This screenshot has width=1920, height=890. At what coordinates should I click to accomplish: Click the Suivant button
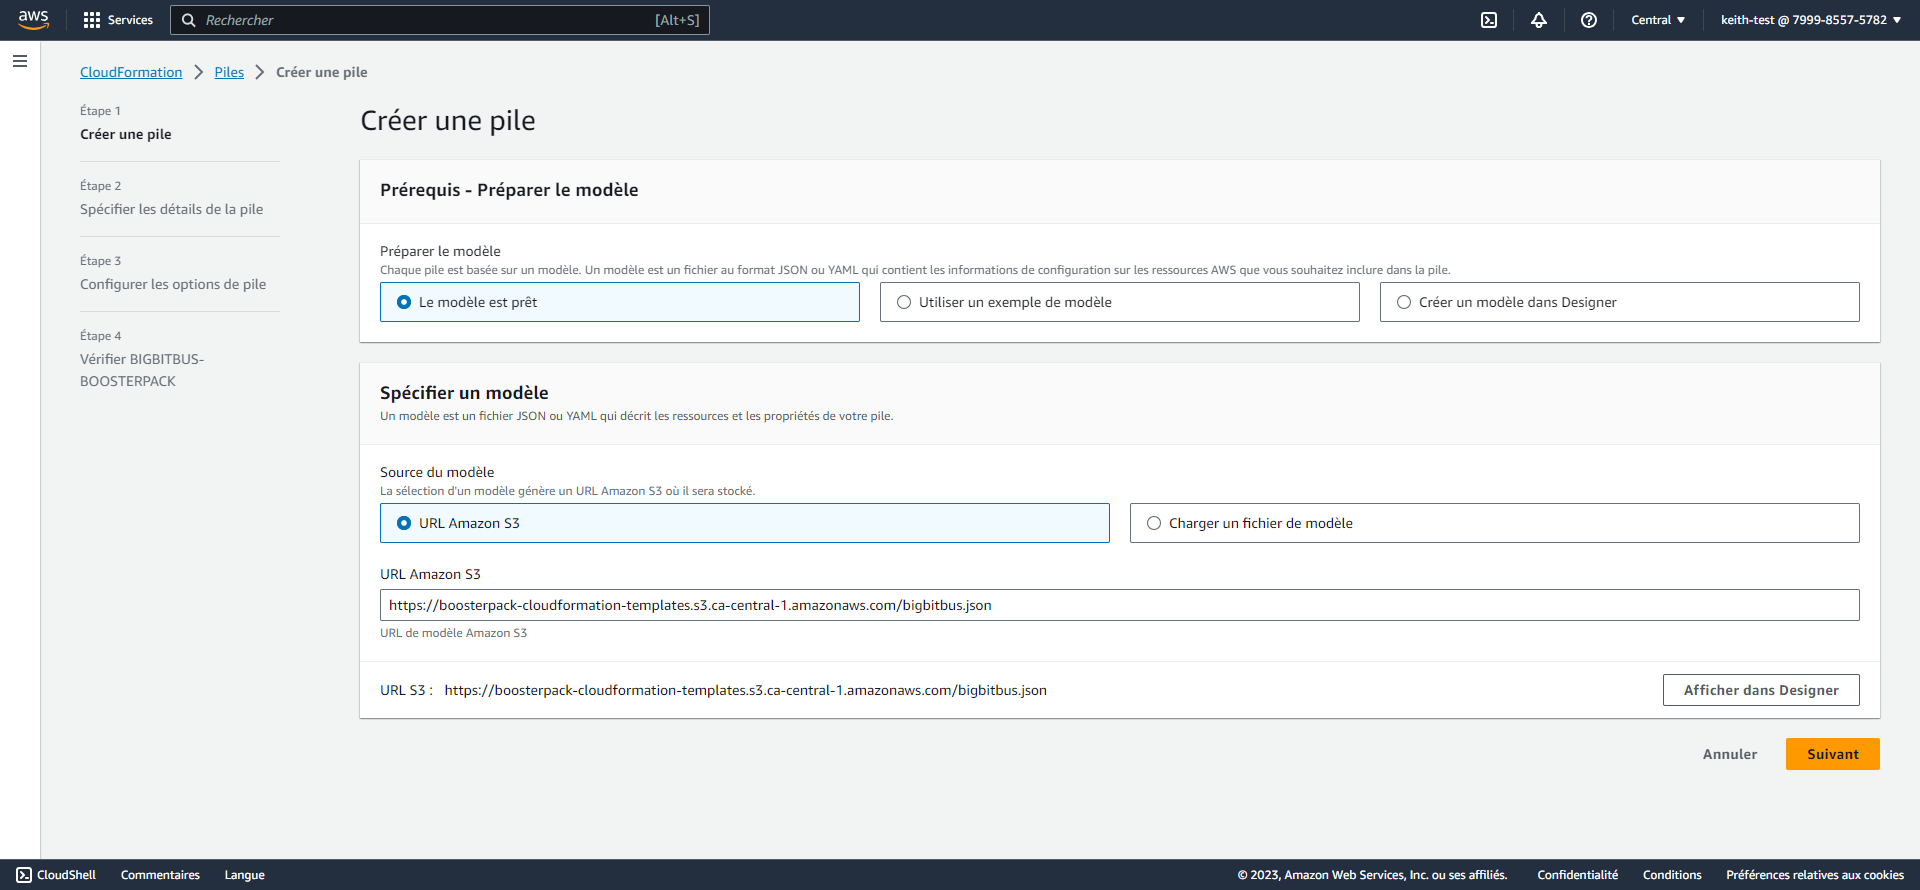[x=1832, y=754]
